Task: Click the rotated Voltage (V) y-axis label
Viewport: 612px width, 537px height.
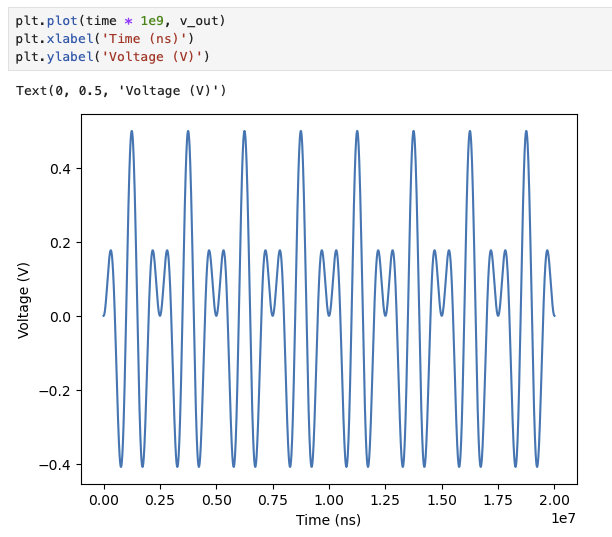Action: point(24,298)
